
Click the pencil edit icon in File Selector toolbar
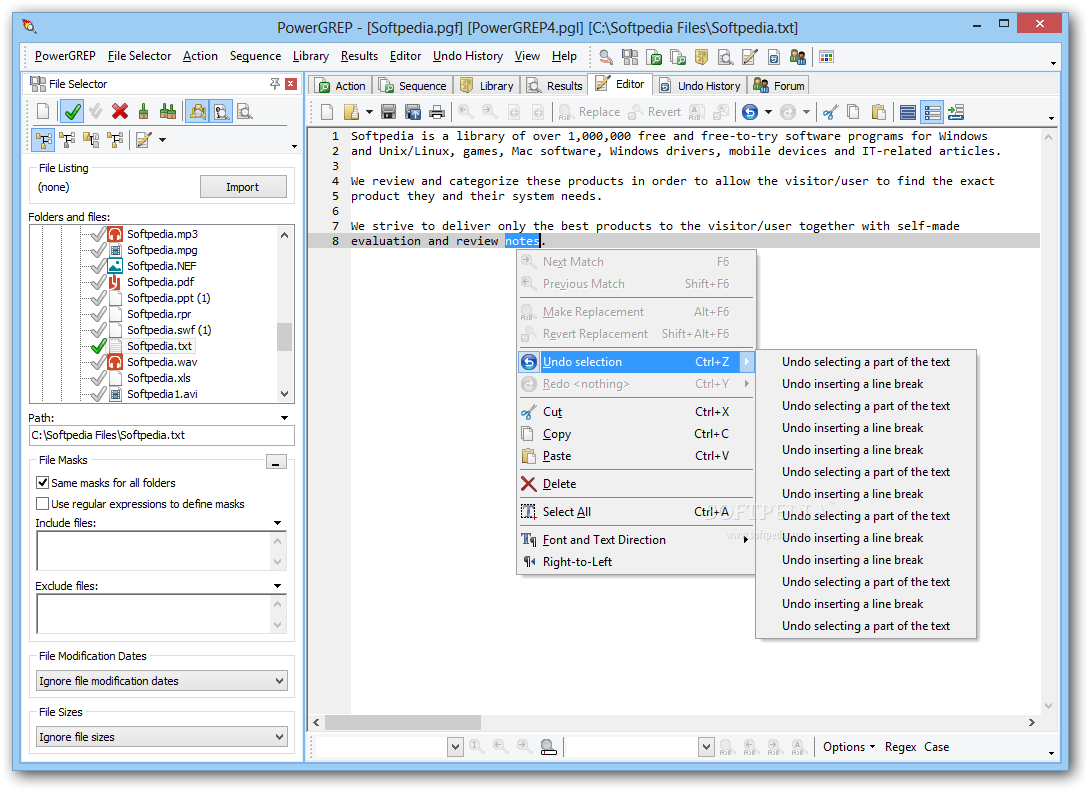coord(144,140)
